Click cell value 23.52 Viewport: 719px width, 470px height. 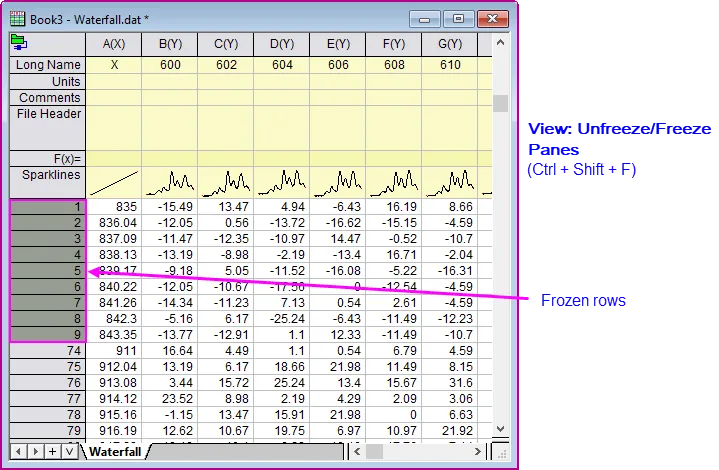(x=170, y=398)
